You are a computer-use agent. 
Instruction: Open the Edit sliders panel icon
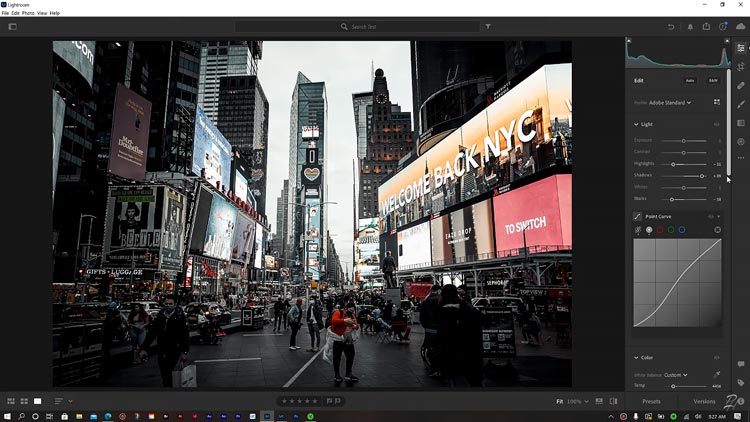pos(741,48)
